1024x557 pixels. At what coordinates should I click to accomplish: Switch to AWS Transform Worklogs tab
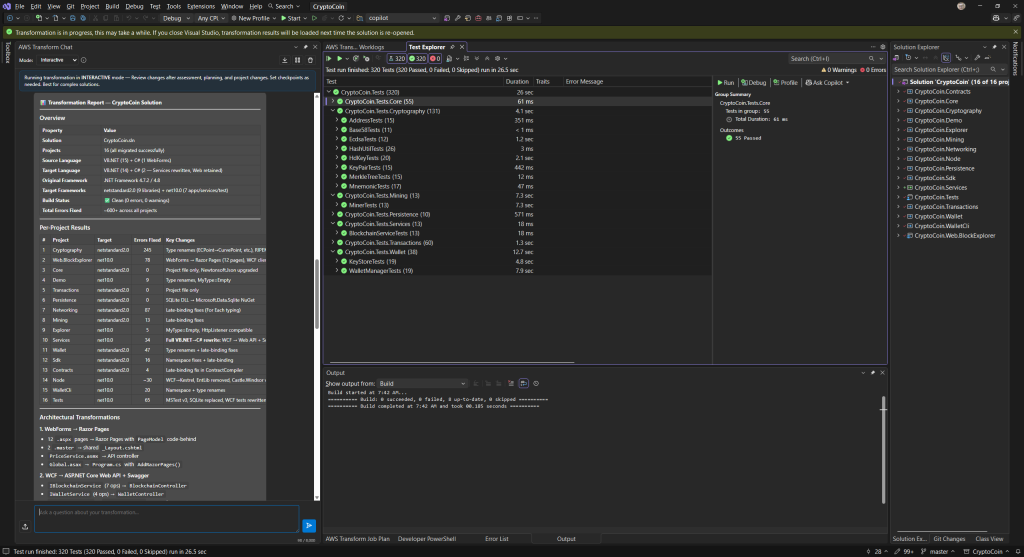pyautogui.click(x=355, y=47)
